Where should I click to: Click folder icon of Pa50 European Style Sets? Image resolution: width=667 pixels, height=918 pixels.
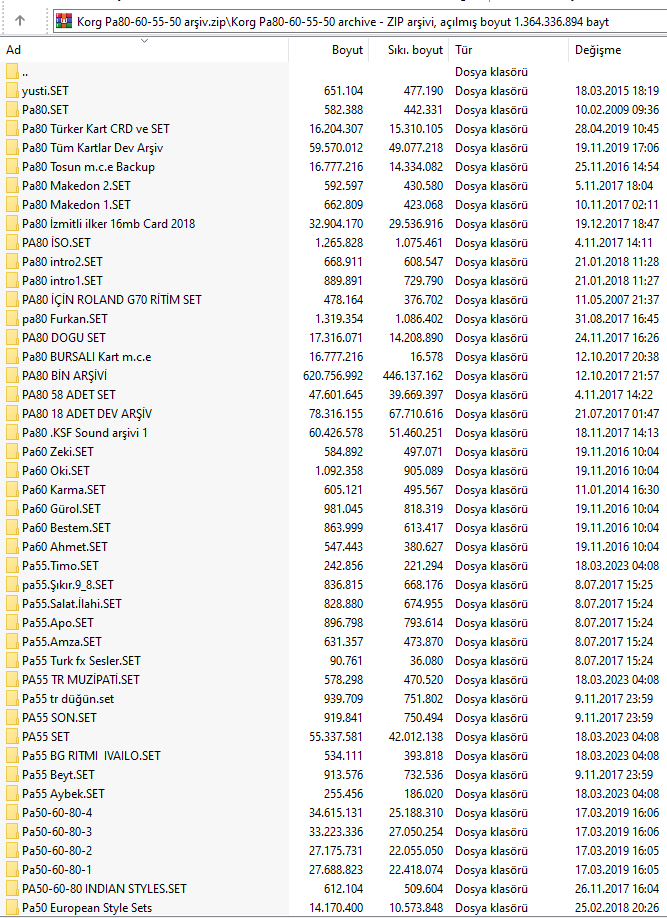[x=12, y=908]
